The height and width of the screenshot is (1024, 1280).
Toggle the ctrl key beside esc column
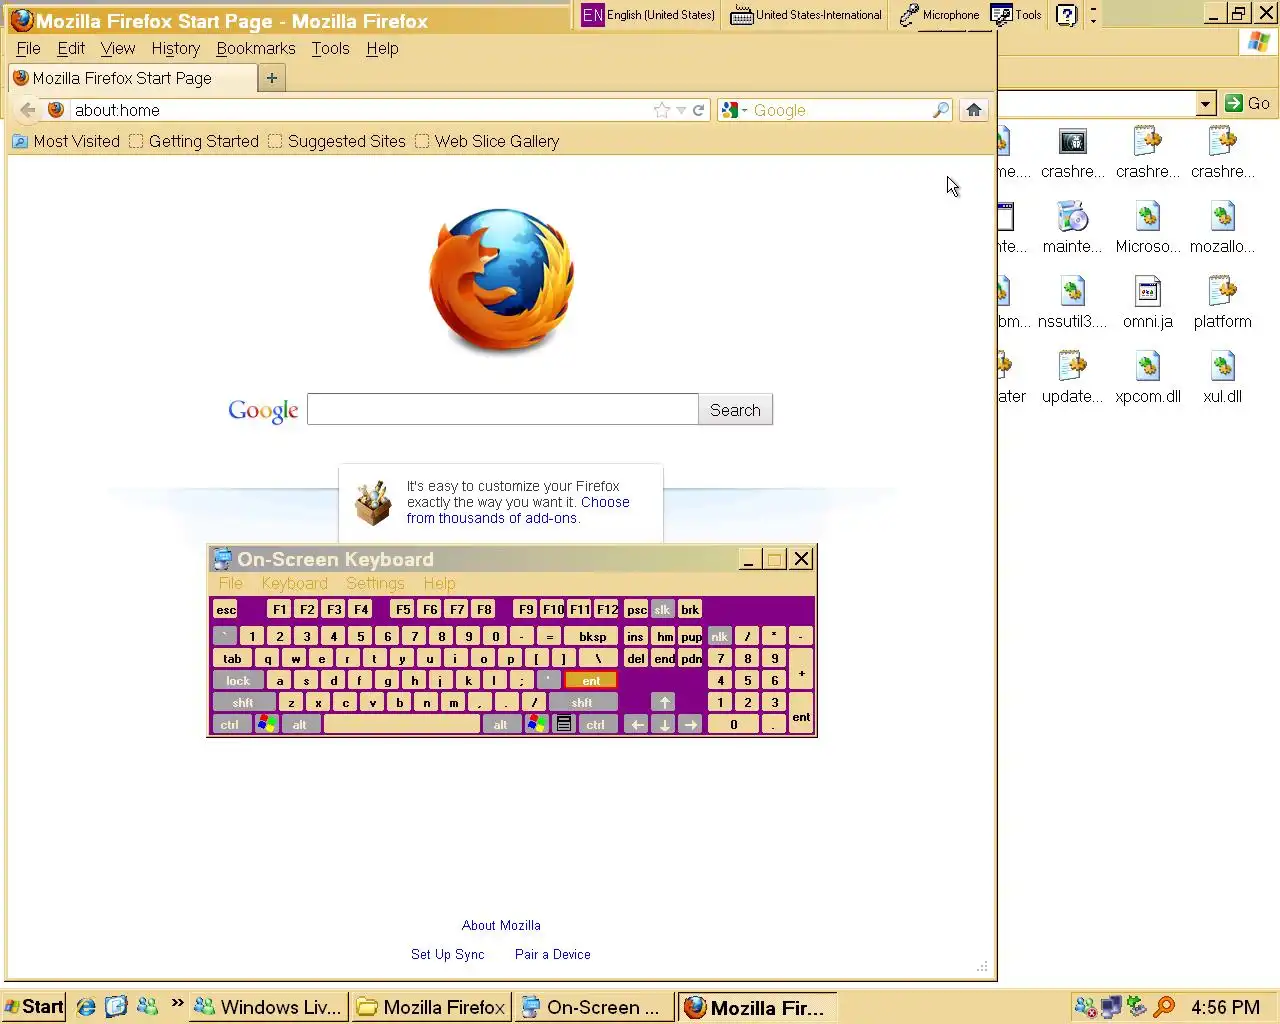[x=230, y=724]
